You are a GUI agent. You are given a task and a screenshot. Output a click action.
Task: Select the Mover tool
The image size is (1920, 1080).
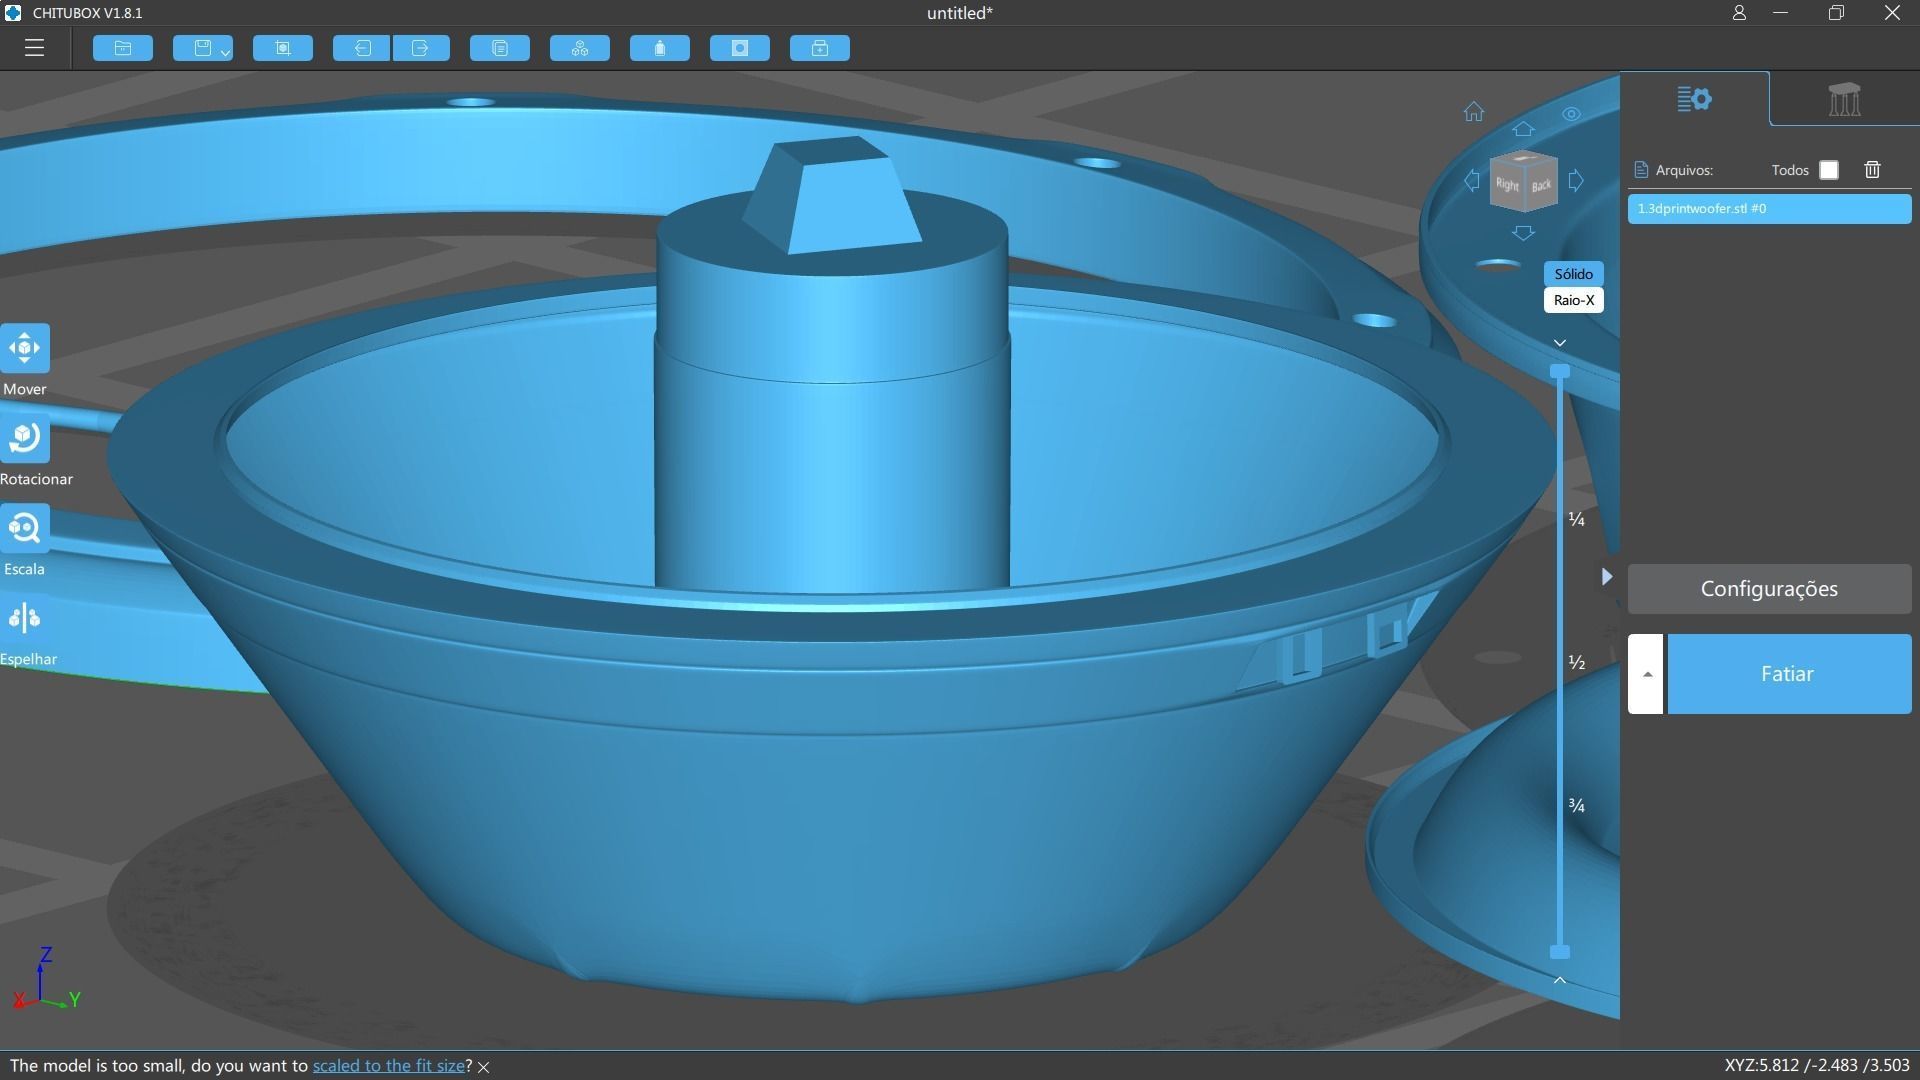coord(25,349)
